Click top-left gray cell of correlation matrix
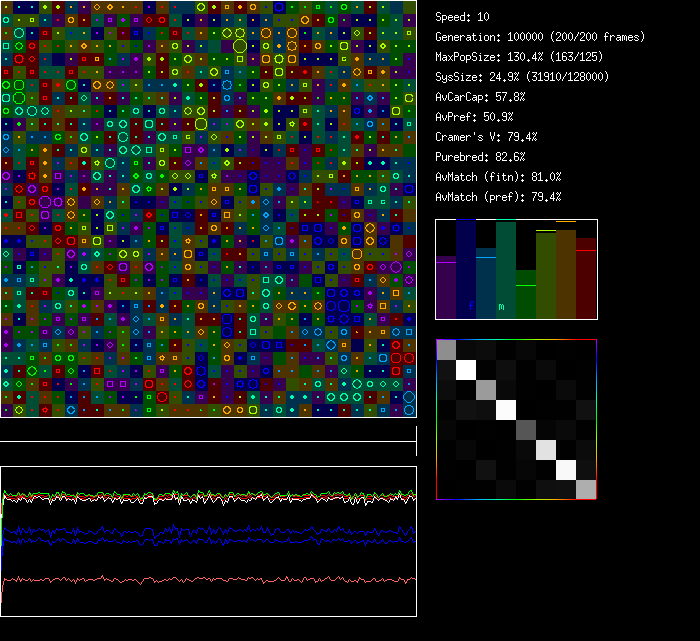Viewport: 700px width, 641px height. click(446, 349)
